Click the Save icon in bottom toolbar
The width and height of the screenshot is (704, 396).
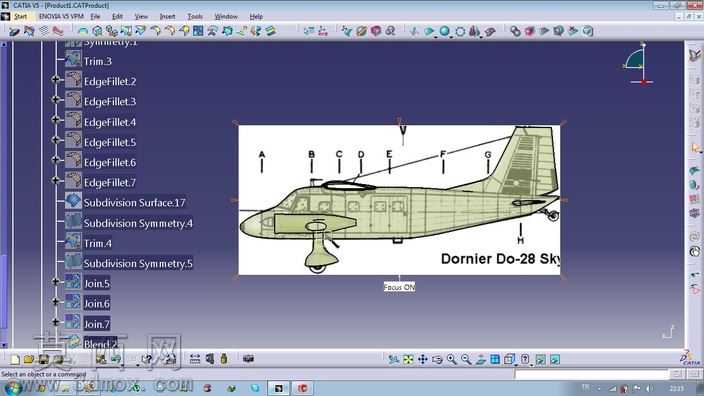44,360
